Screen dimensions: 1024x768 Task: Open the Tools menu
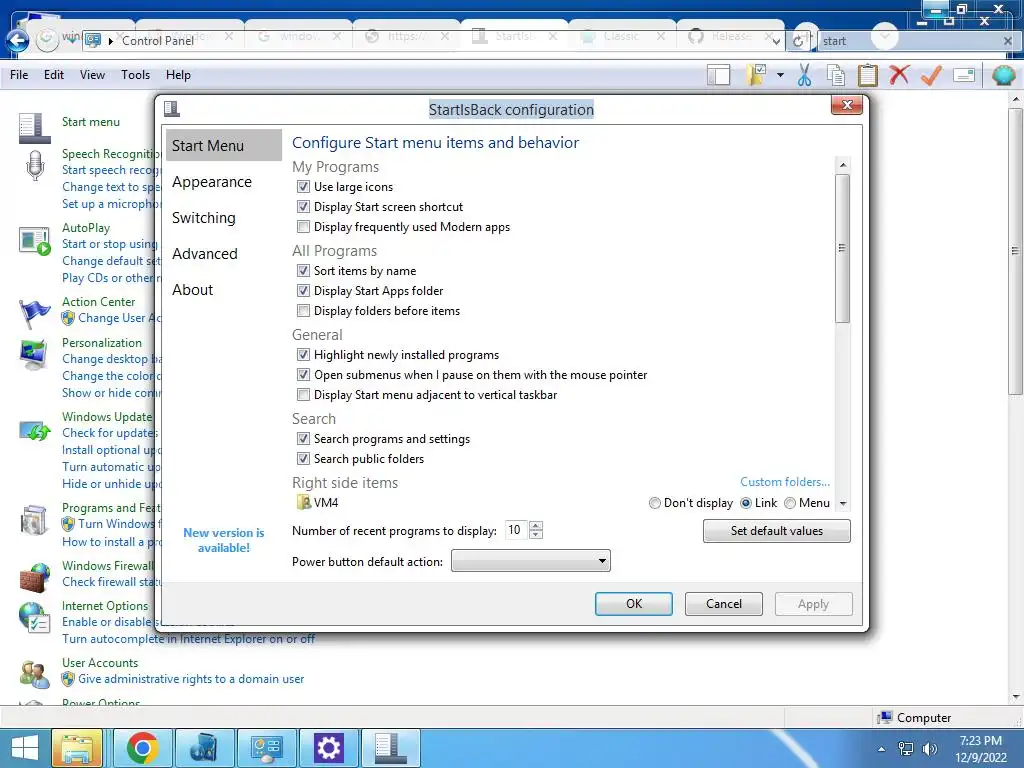point(135,75)
